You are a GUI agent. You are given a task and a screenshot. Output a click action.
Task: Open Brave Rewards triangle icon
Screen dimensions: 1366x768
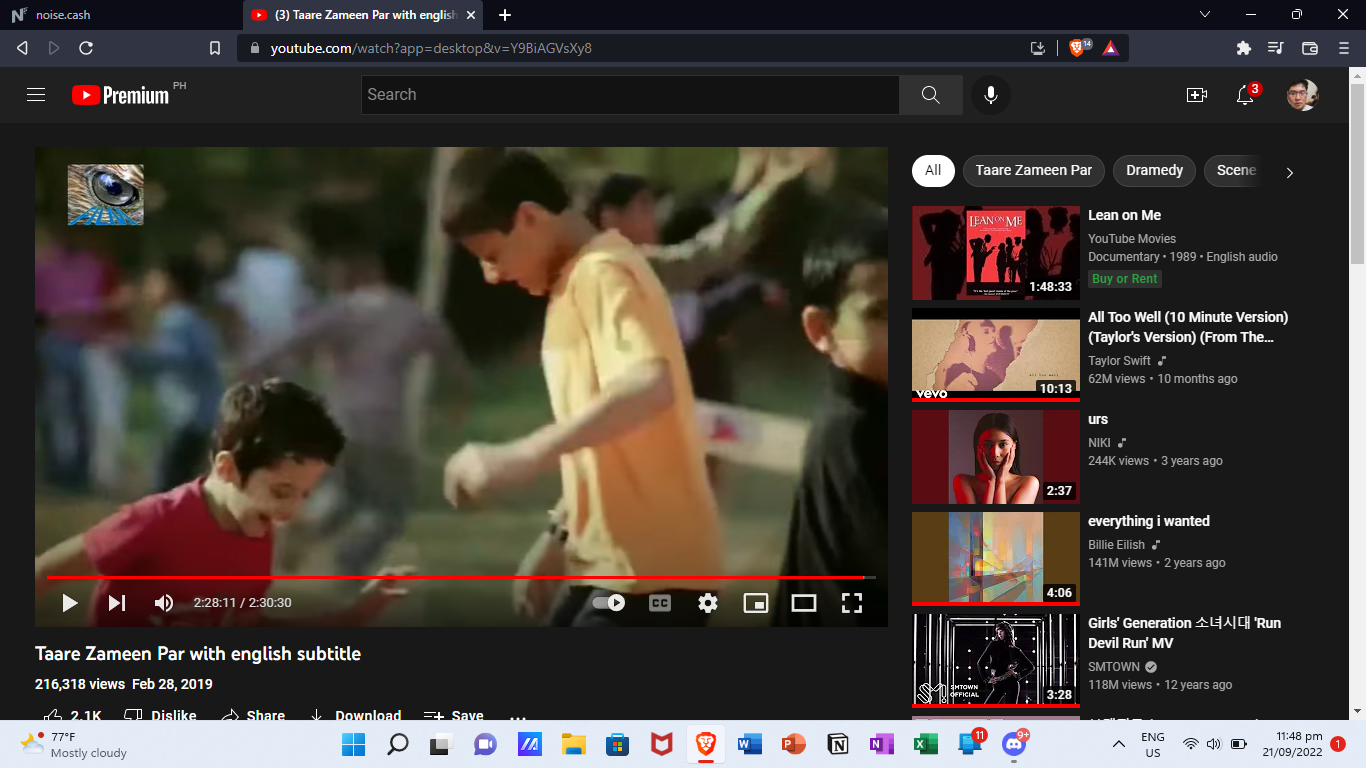pyautogui.click(x=1110, y=48)
